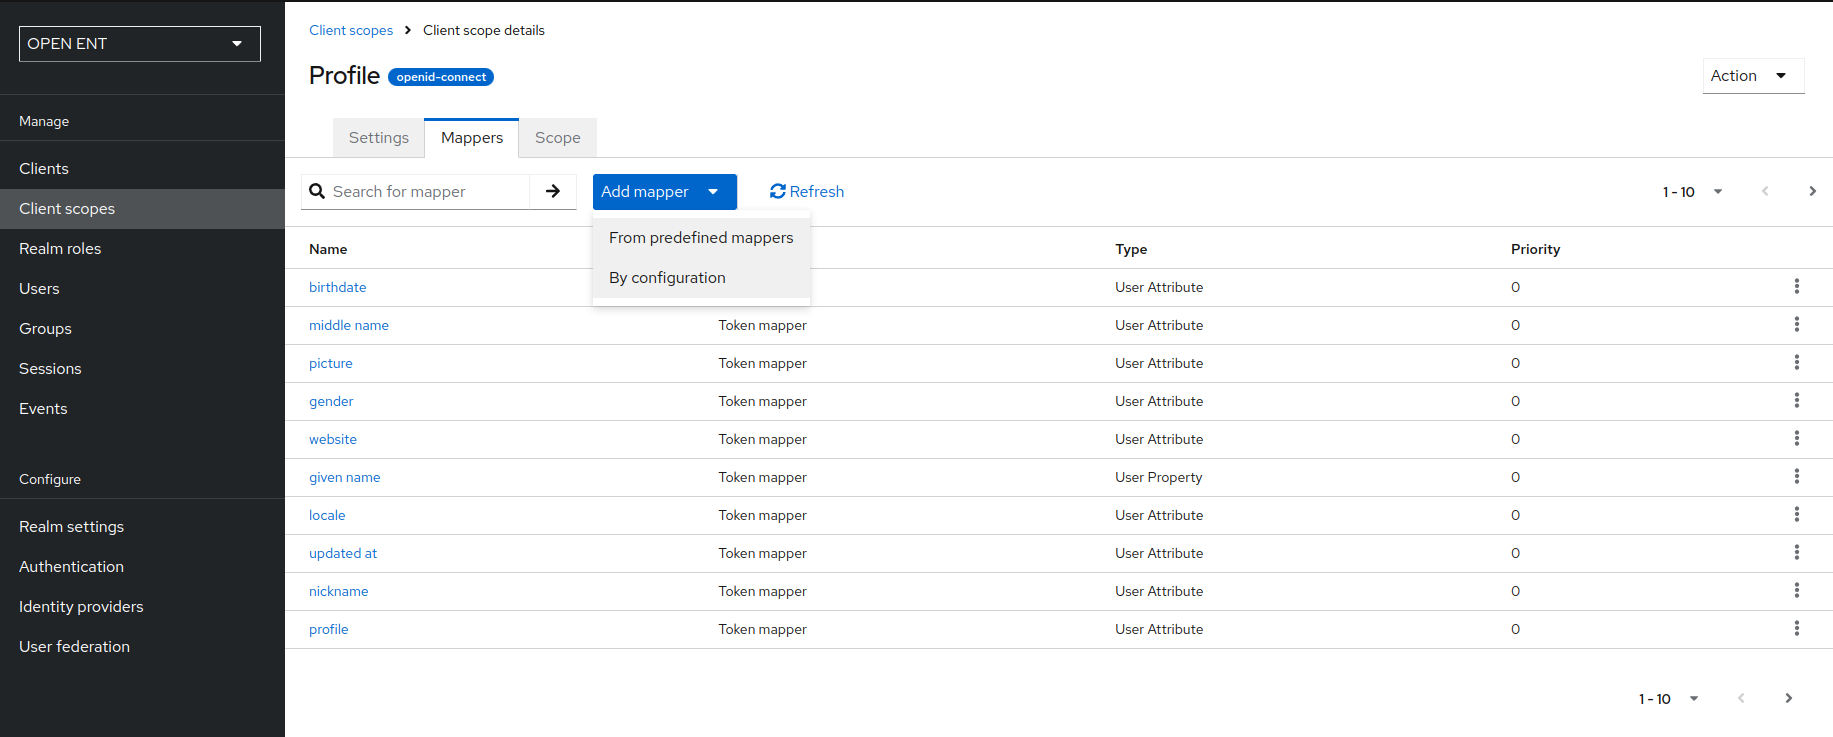Click the magnifier icon in mapper search
The width and height of the screenshot is (1833, 737).
click(317, 191)
